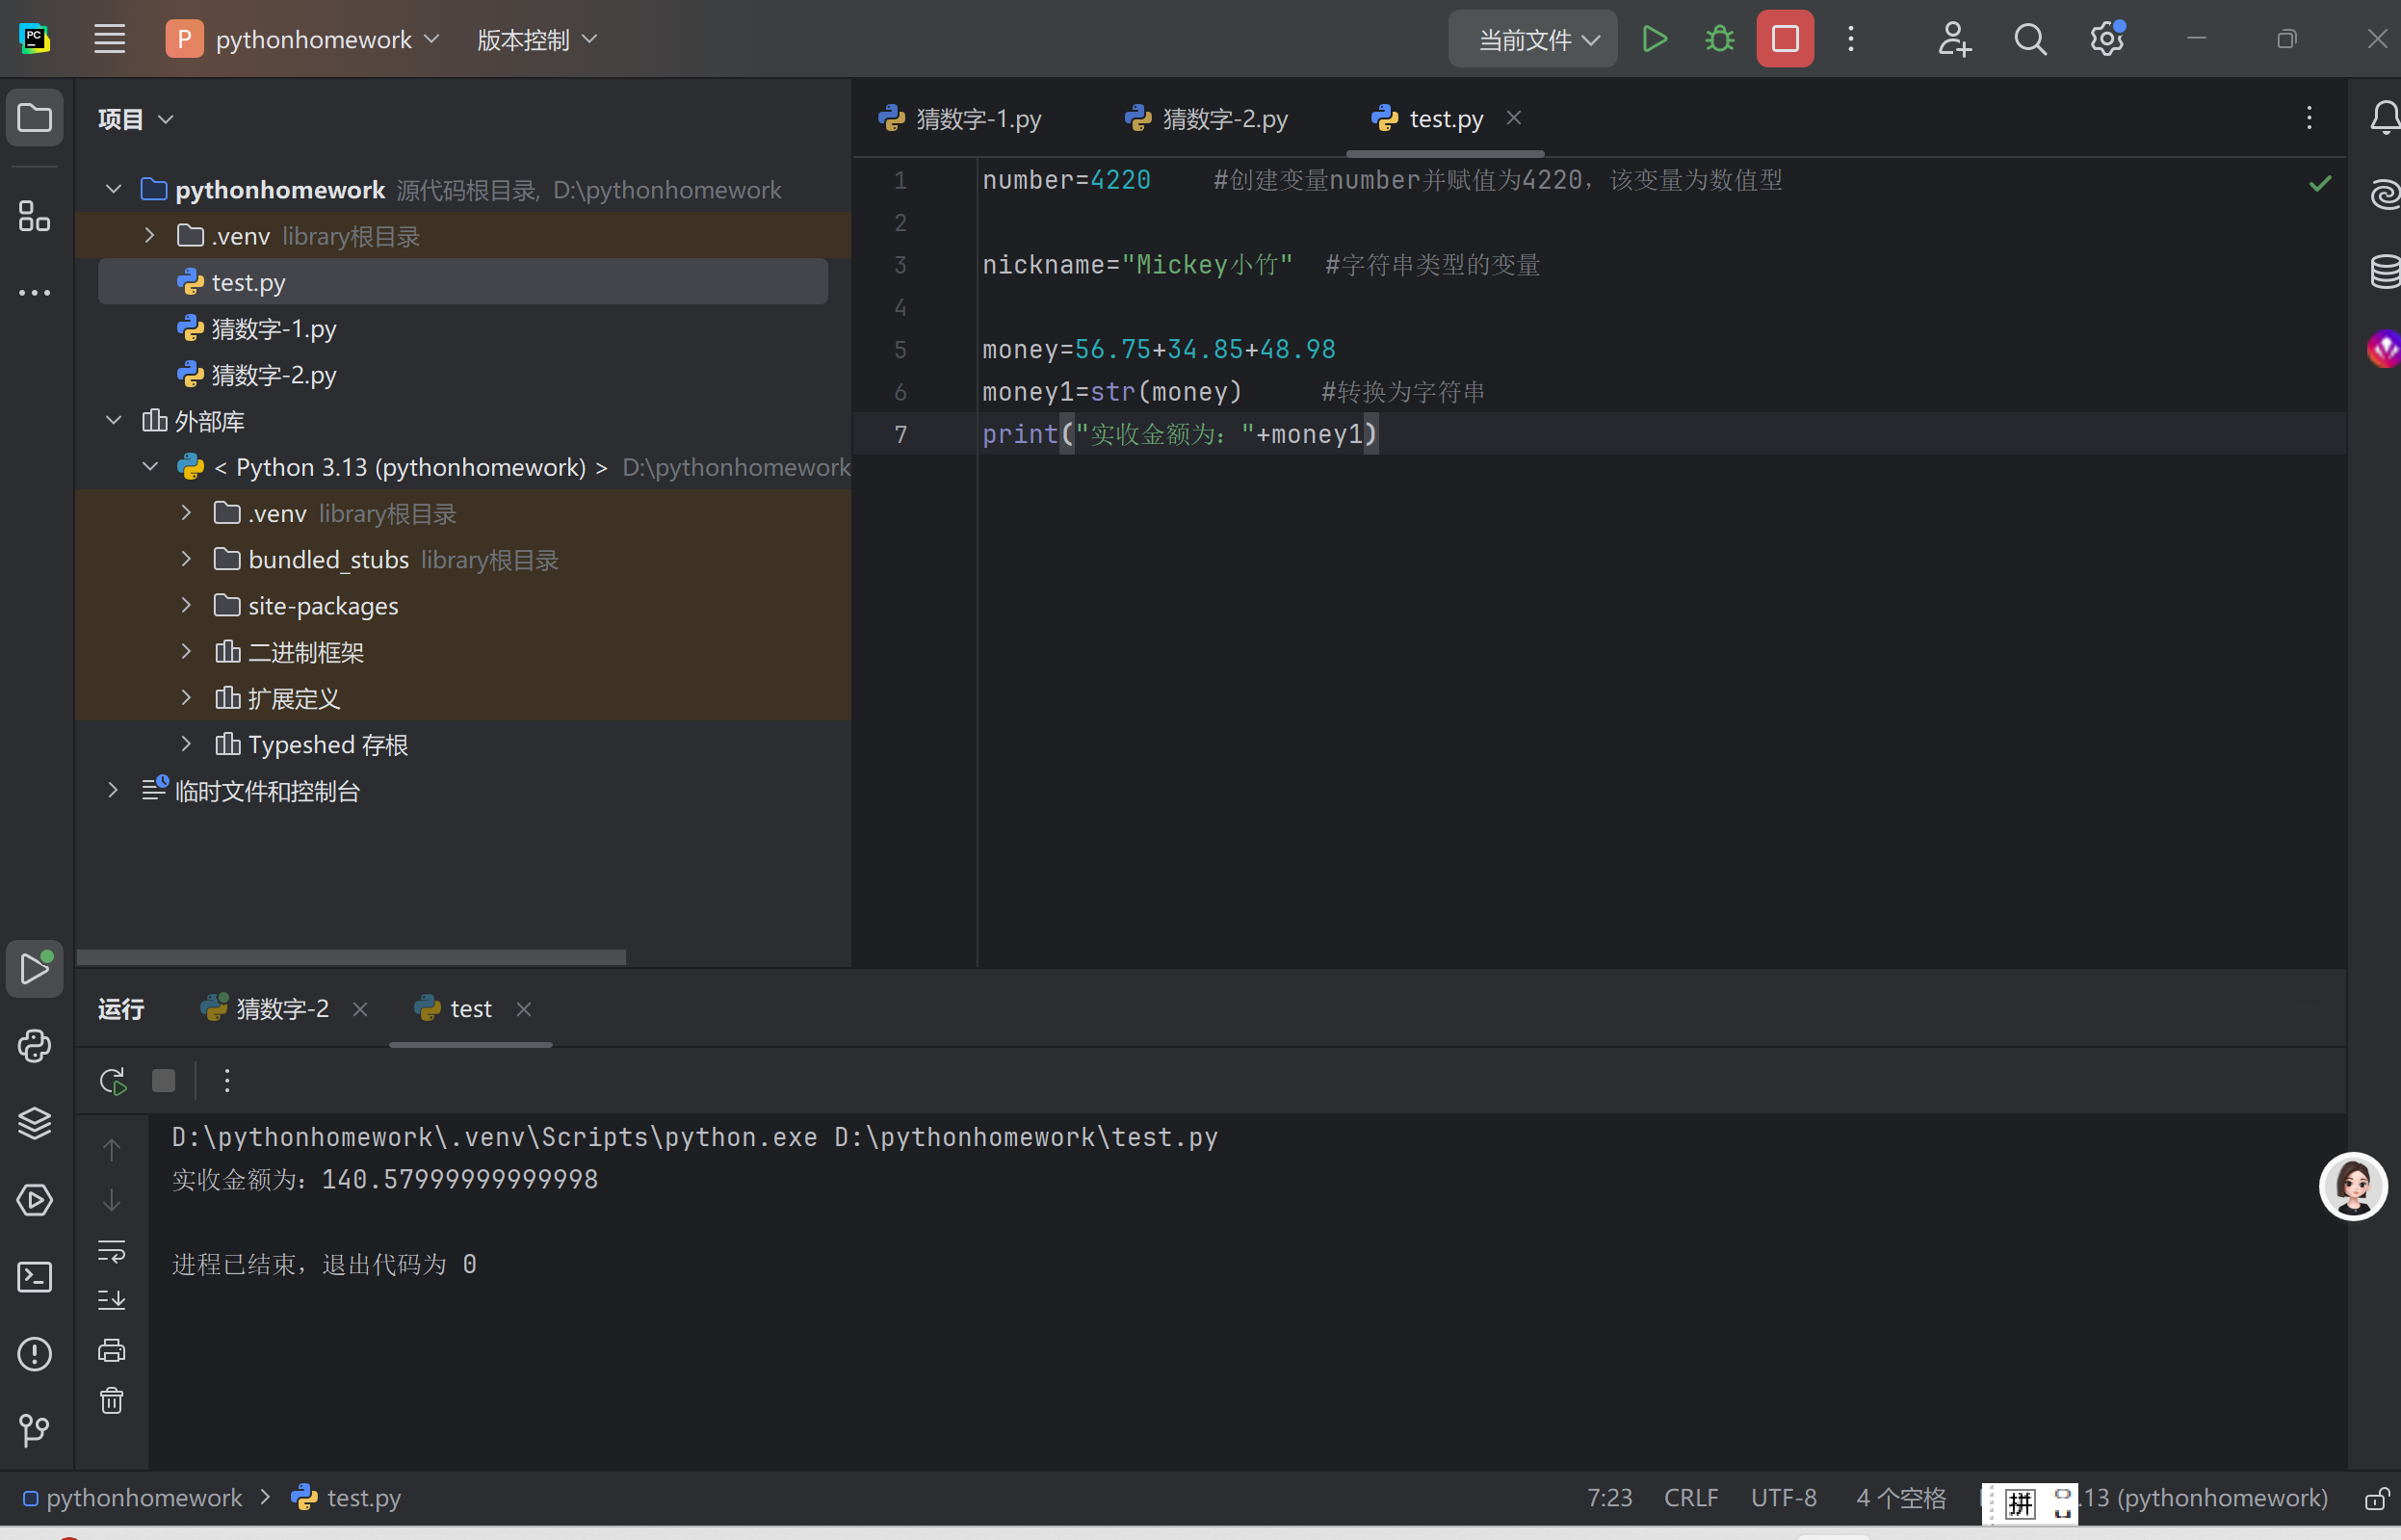Click the Debug bug icon
This screenshot has width=2401, height=1540.
1719,39
